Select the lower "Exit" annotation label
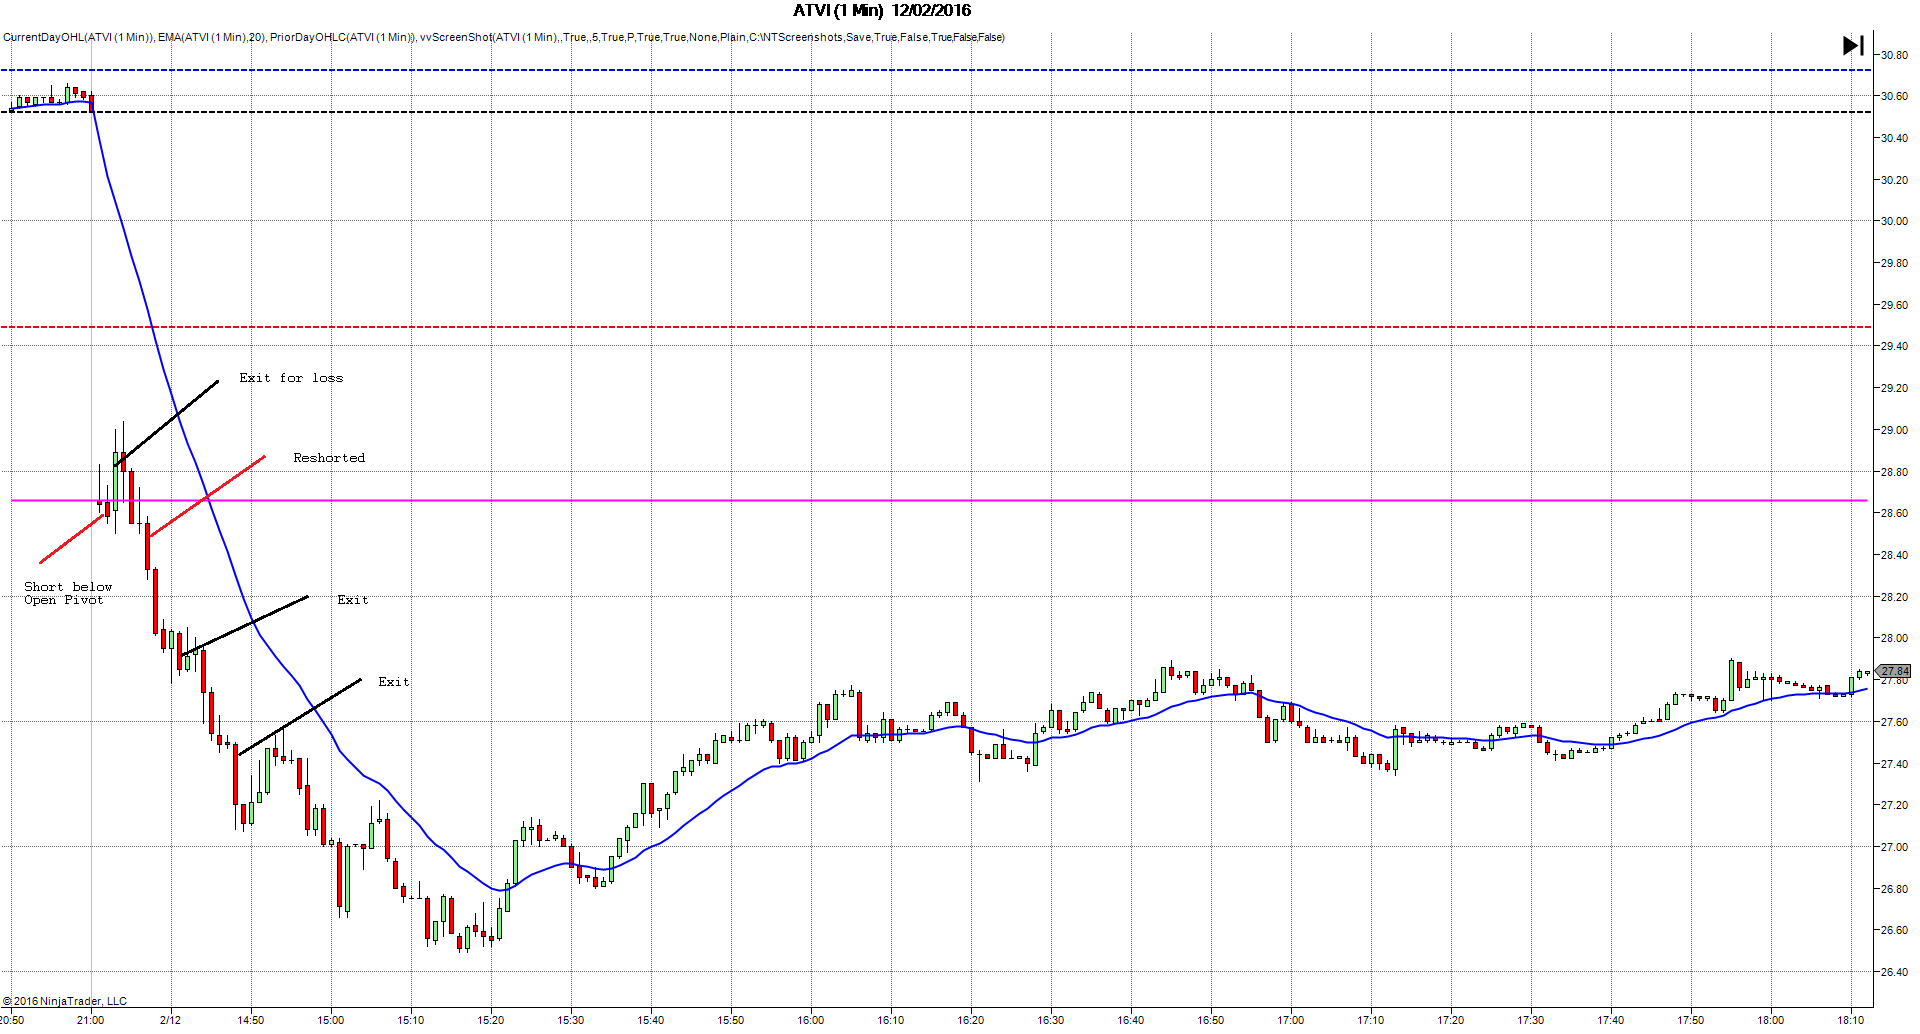This screenshot has width=1920, height=1034. point(394,682)
